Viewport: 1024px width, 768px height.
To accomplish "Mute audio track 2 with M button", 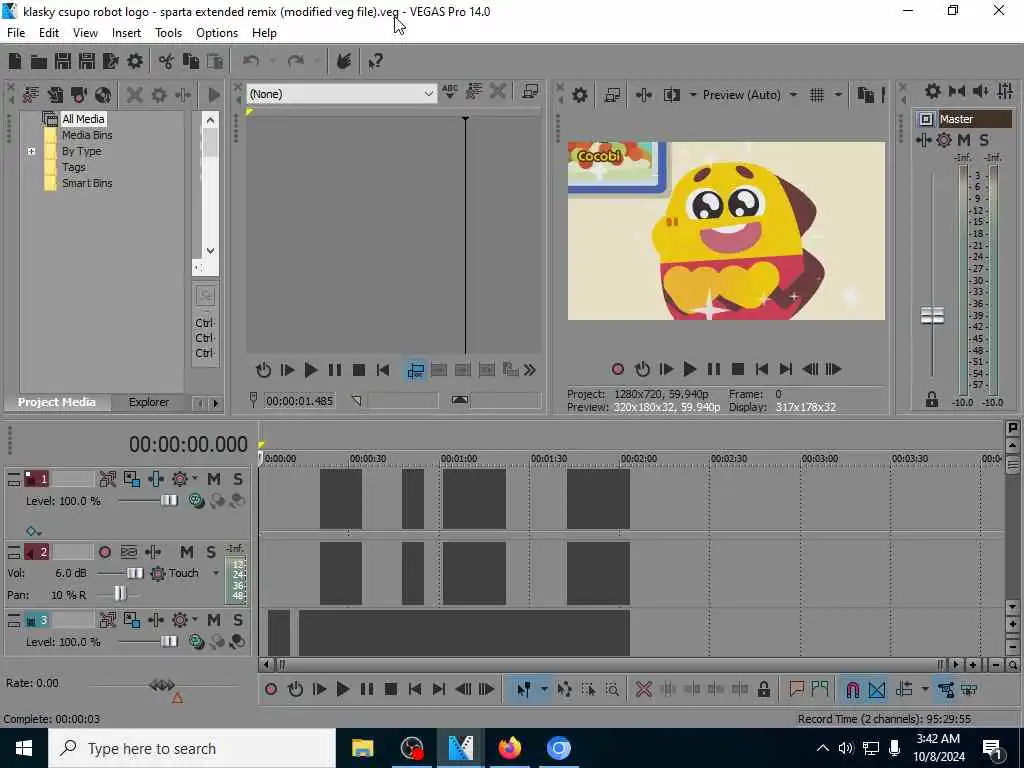I will tap(186, 552).
